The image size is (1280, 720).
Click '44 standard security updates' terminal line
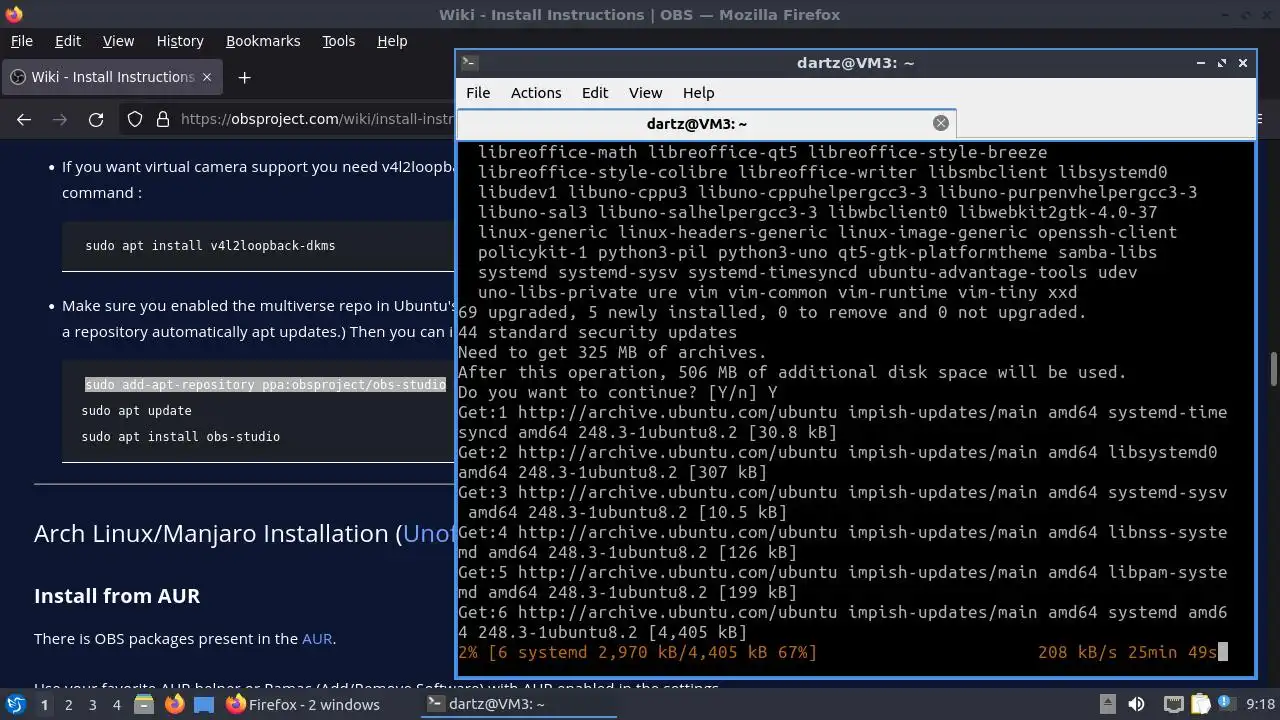[x=597, y=332]
